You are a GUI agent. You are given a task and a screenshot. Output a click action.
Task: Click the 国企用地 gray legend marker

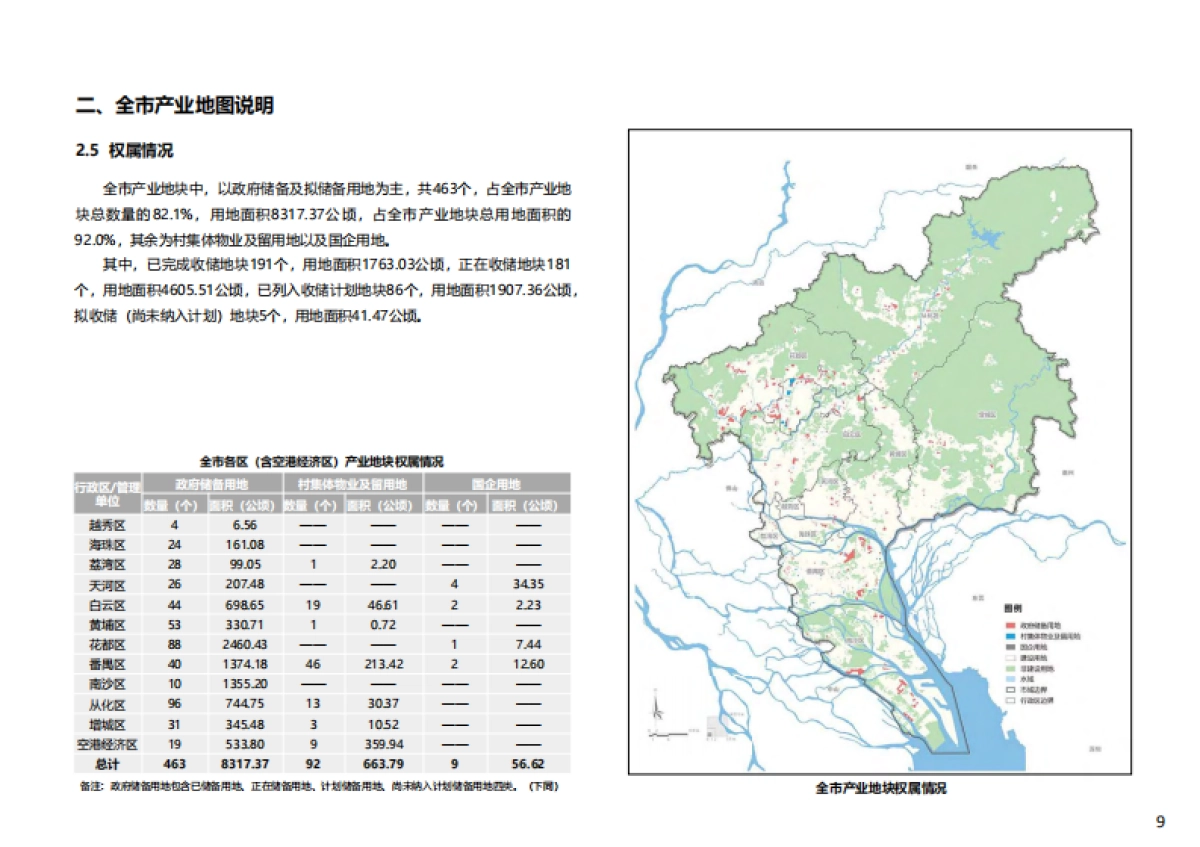point(1010,646)
